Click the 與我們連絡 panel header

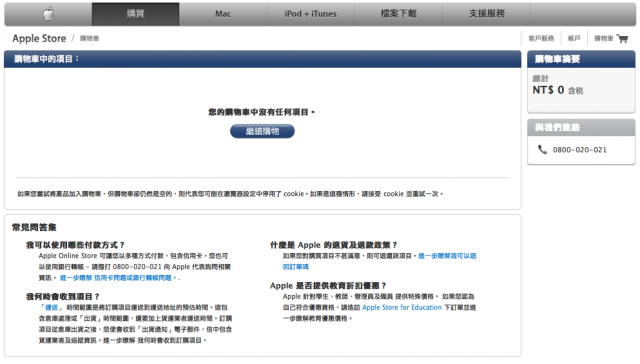pyautogui.click(x=581, y=128)
